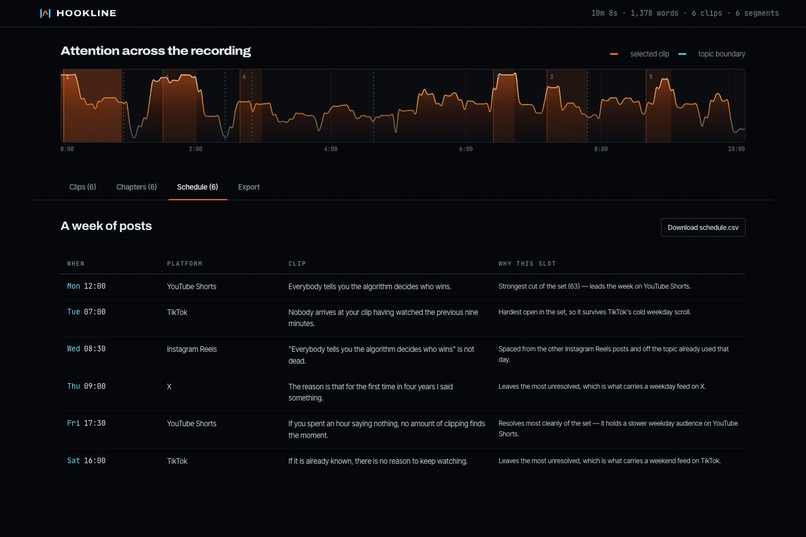Click clip "Everybody tells you the algorithm decides who wins."
806x537 pixels.
click(370, 287)
